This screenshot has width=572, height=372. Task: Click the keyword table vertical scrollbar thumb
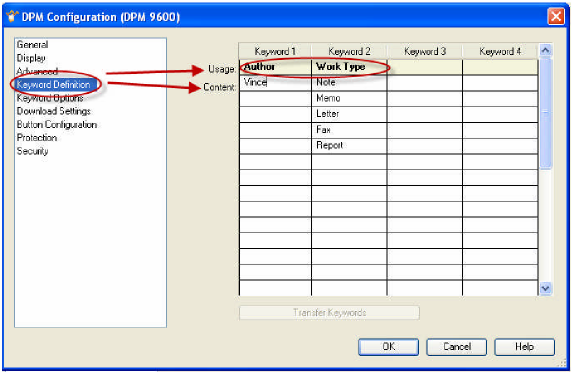pyautogui.click(x=545, y=113)
